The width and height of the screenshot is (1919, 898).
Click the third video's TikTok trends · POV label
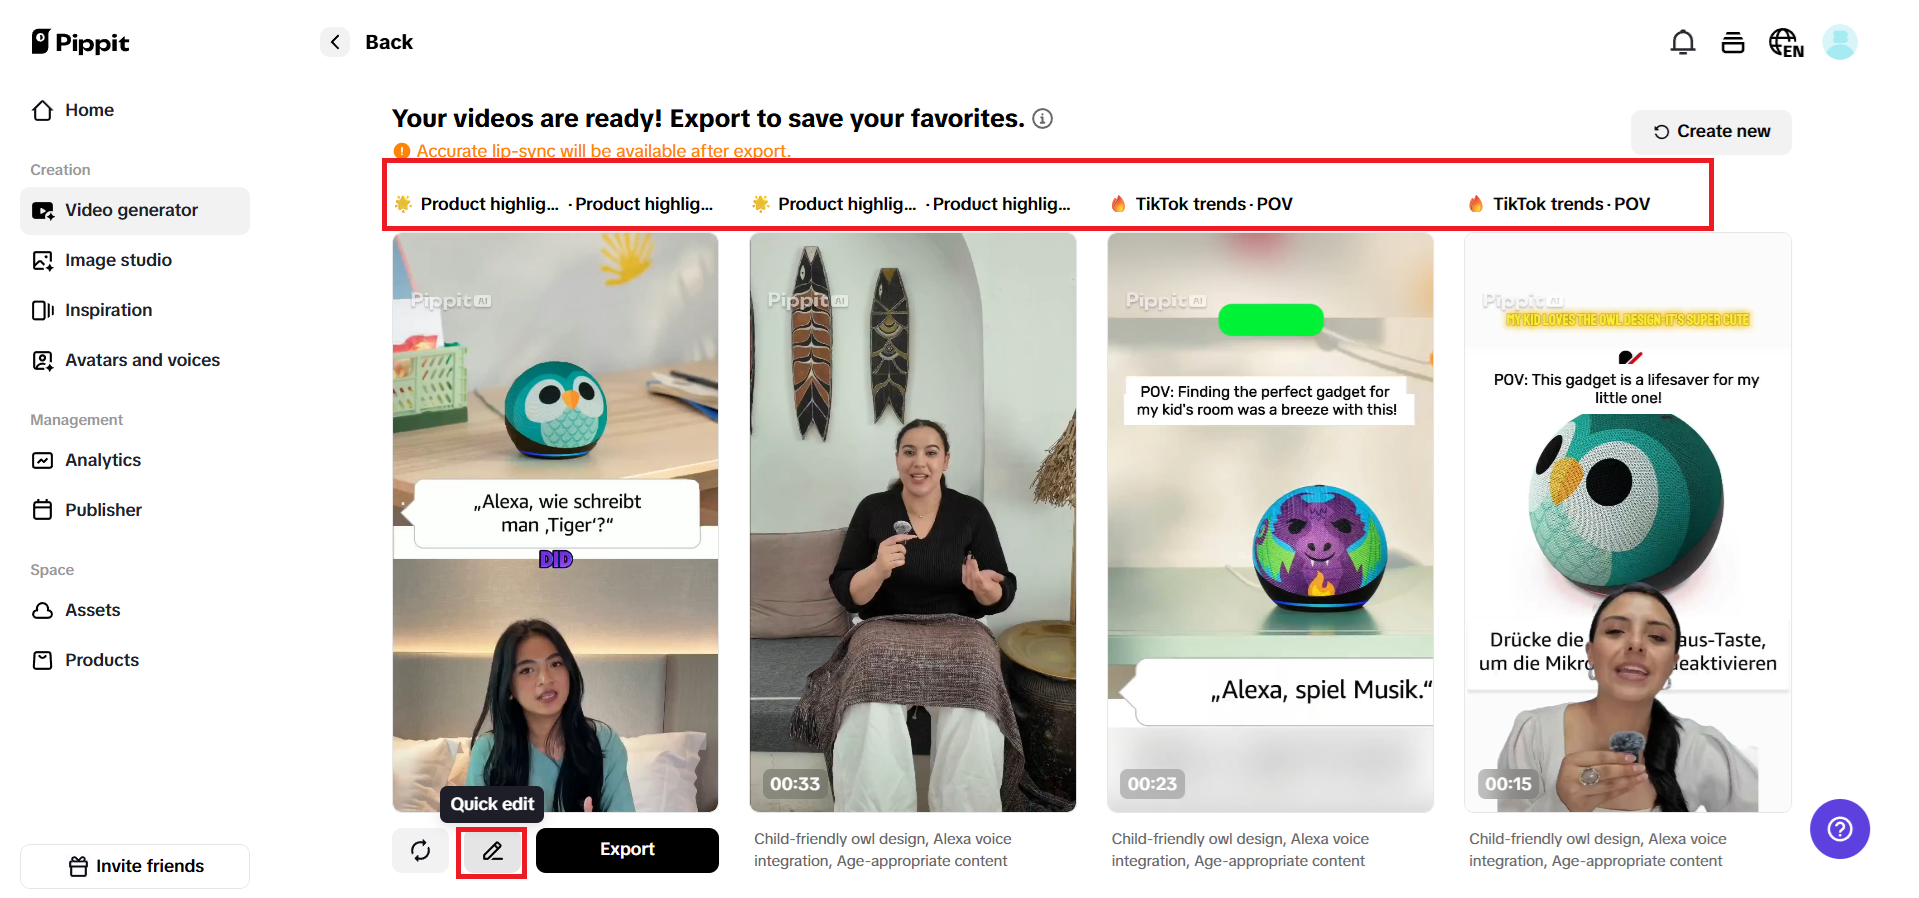click(x=1214, y=204)
